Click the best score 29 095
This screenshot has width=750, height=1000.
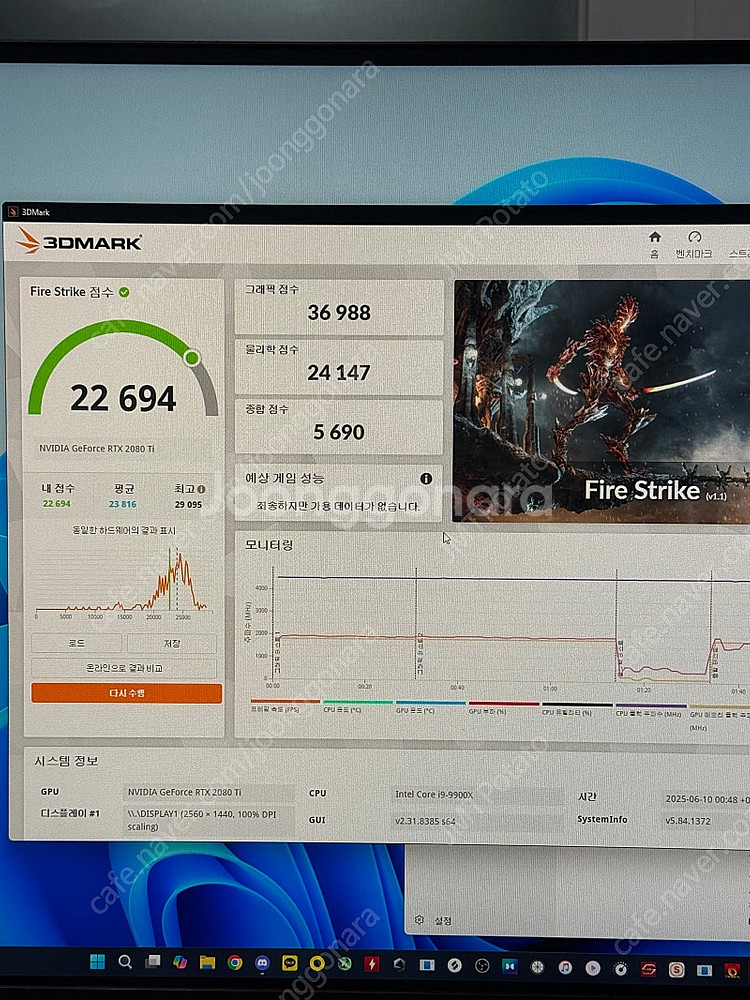click(188, 504)
